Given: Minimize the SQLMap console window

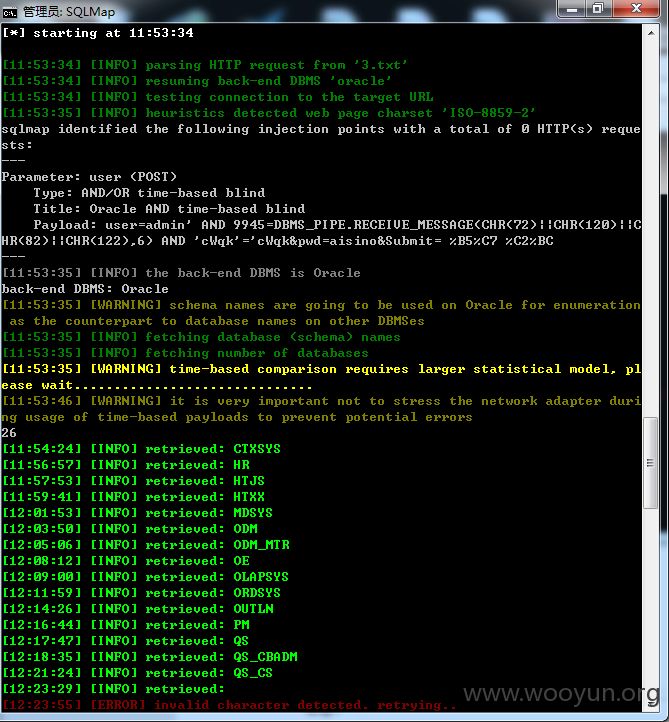Looking at the screenshot, I should pos(571,9).
